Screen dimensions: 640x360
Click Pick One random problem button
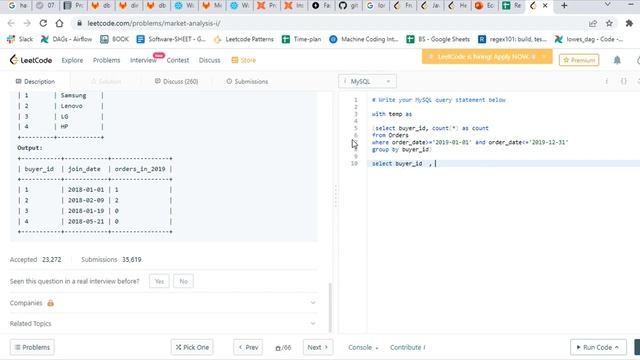pos(192,347)
